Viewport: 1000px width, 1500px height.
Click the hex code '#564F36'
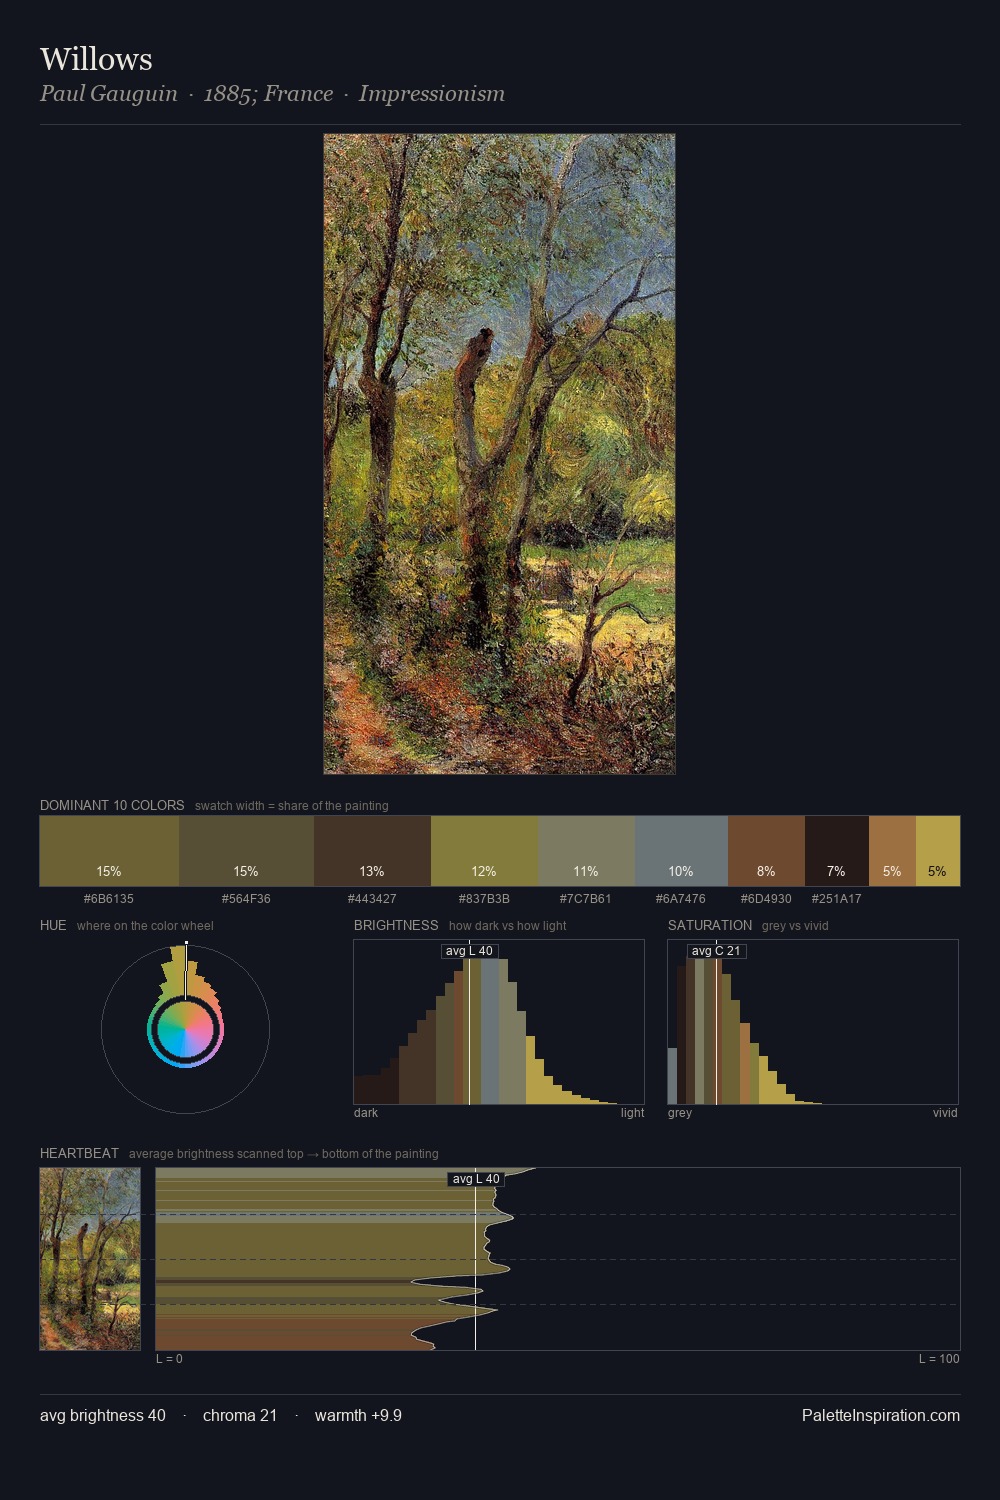[246, 899]
